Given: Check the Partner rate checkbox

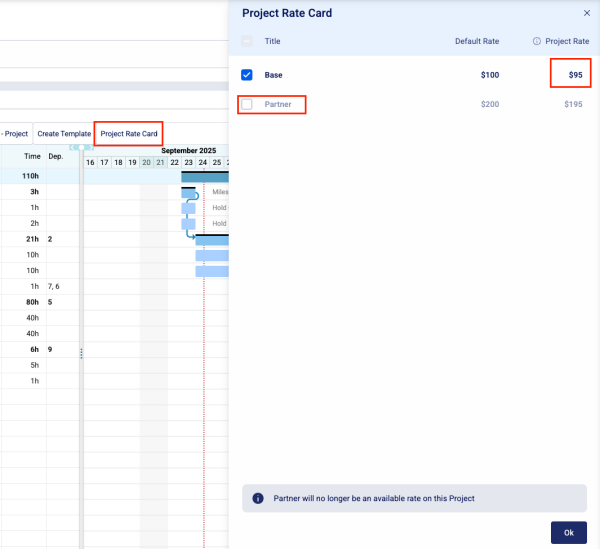Looking at the screenshot, I should (x=247, y=104).
